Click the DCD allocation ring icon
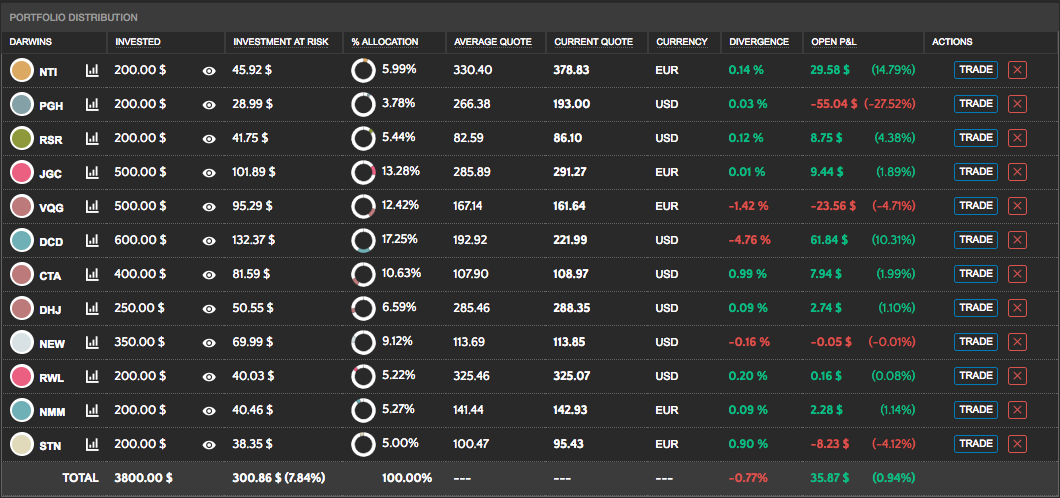1060x498 pixels. click(363, 240)
